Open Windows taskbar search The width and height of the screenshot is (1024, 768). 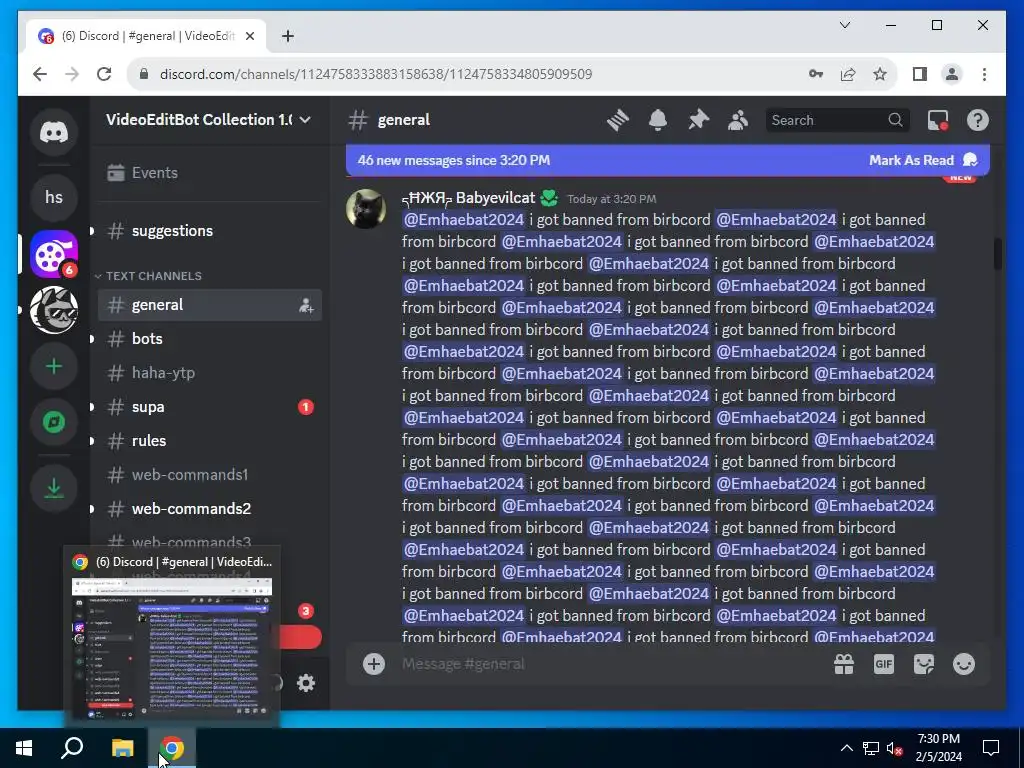(x=72, y=748)
